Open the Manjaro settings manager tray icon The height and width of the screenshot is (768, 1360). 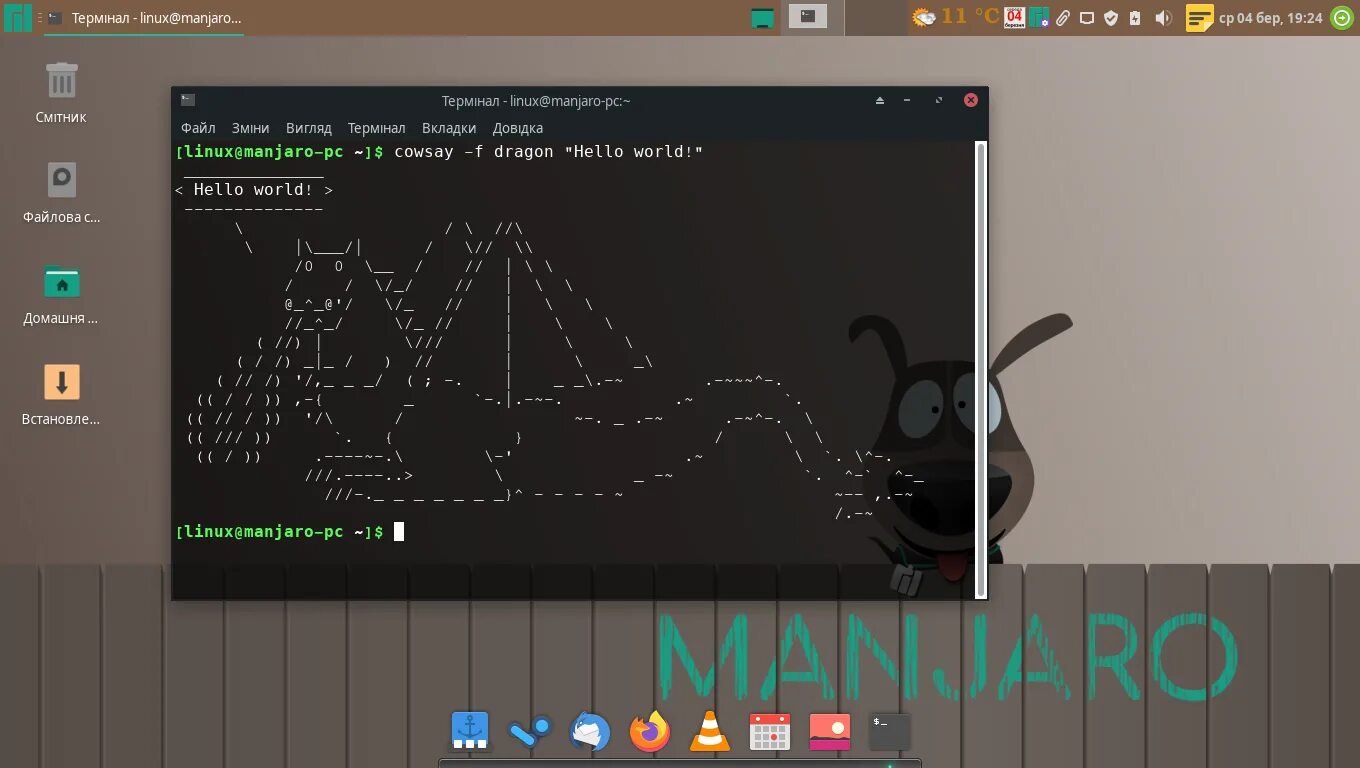click(1040, 17)
